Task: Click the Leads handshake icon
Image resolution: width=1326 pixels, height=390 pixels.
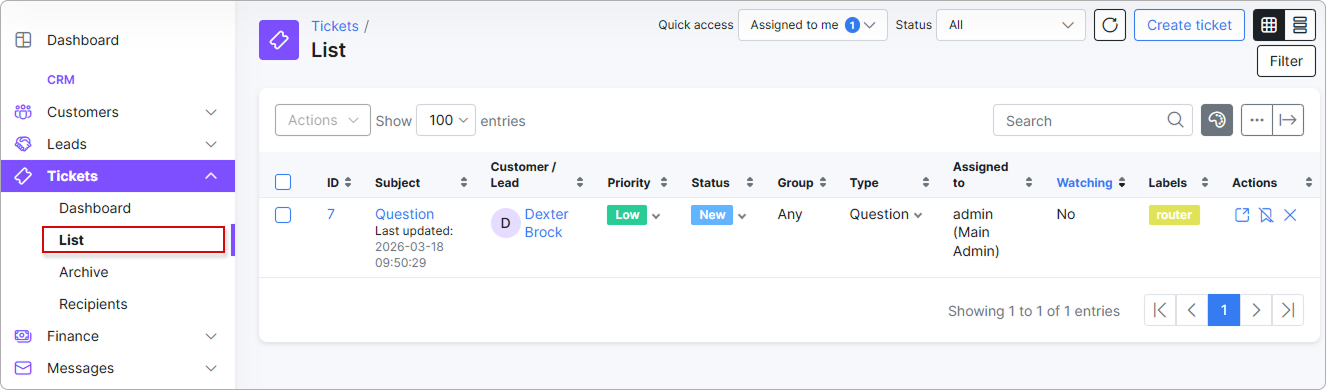Action: click(x=23, y=144)
